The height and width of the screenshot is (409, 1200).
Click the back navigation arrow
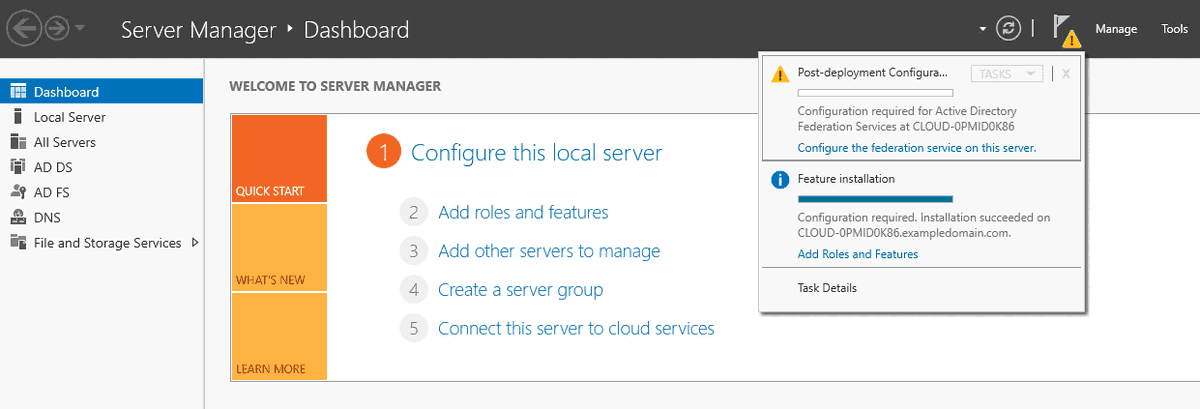(24, 29)
